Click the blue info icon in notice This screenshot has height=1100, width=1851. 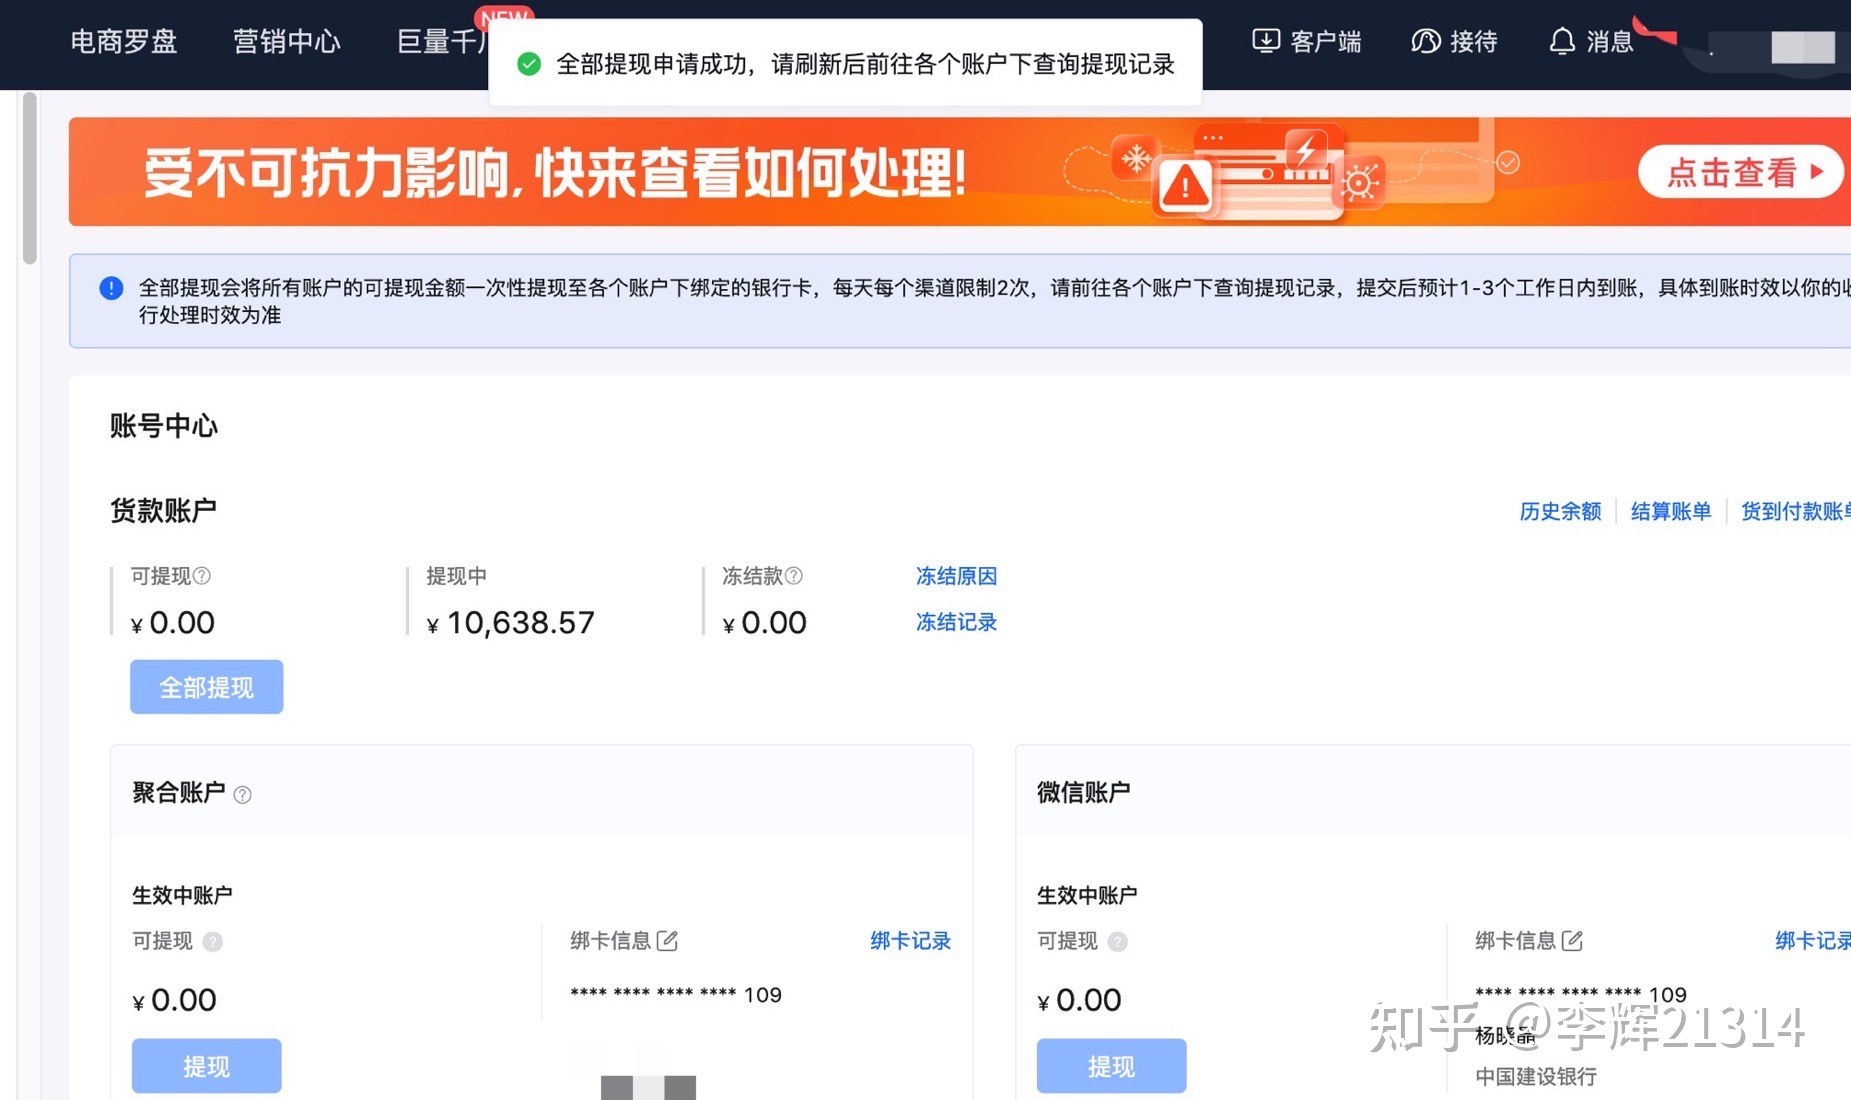(111, 288)
